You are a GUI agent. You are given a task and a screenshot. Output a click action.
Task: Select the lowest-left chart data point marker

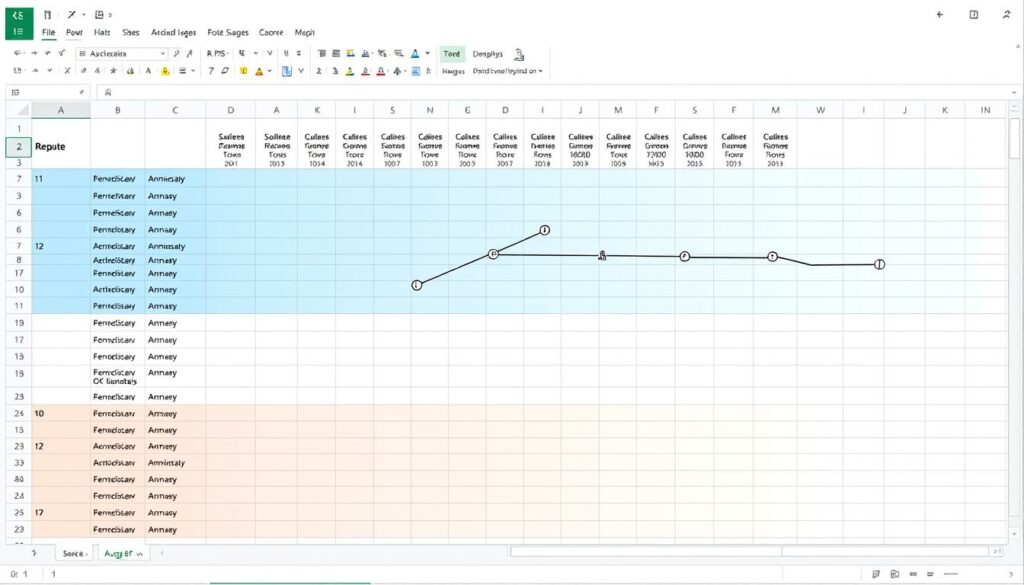[x=417, y=285]
